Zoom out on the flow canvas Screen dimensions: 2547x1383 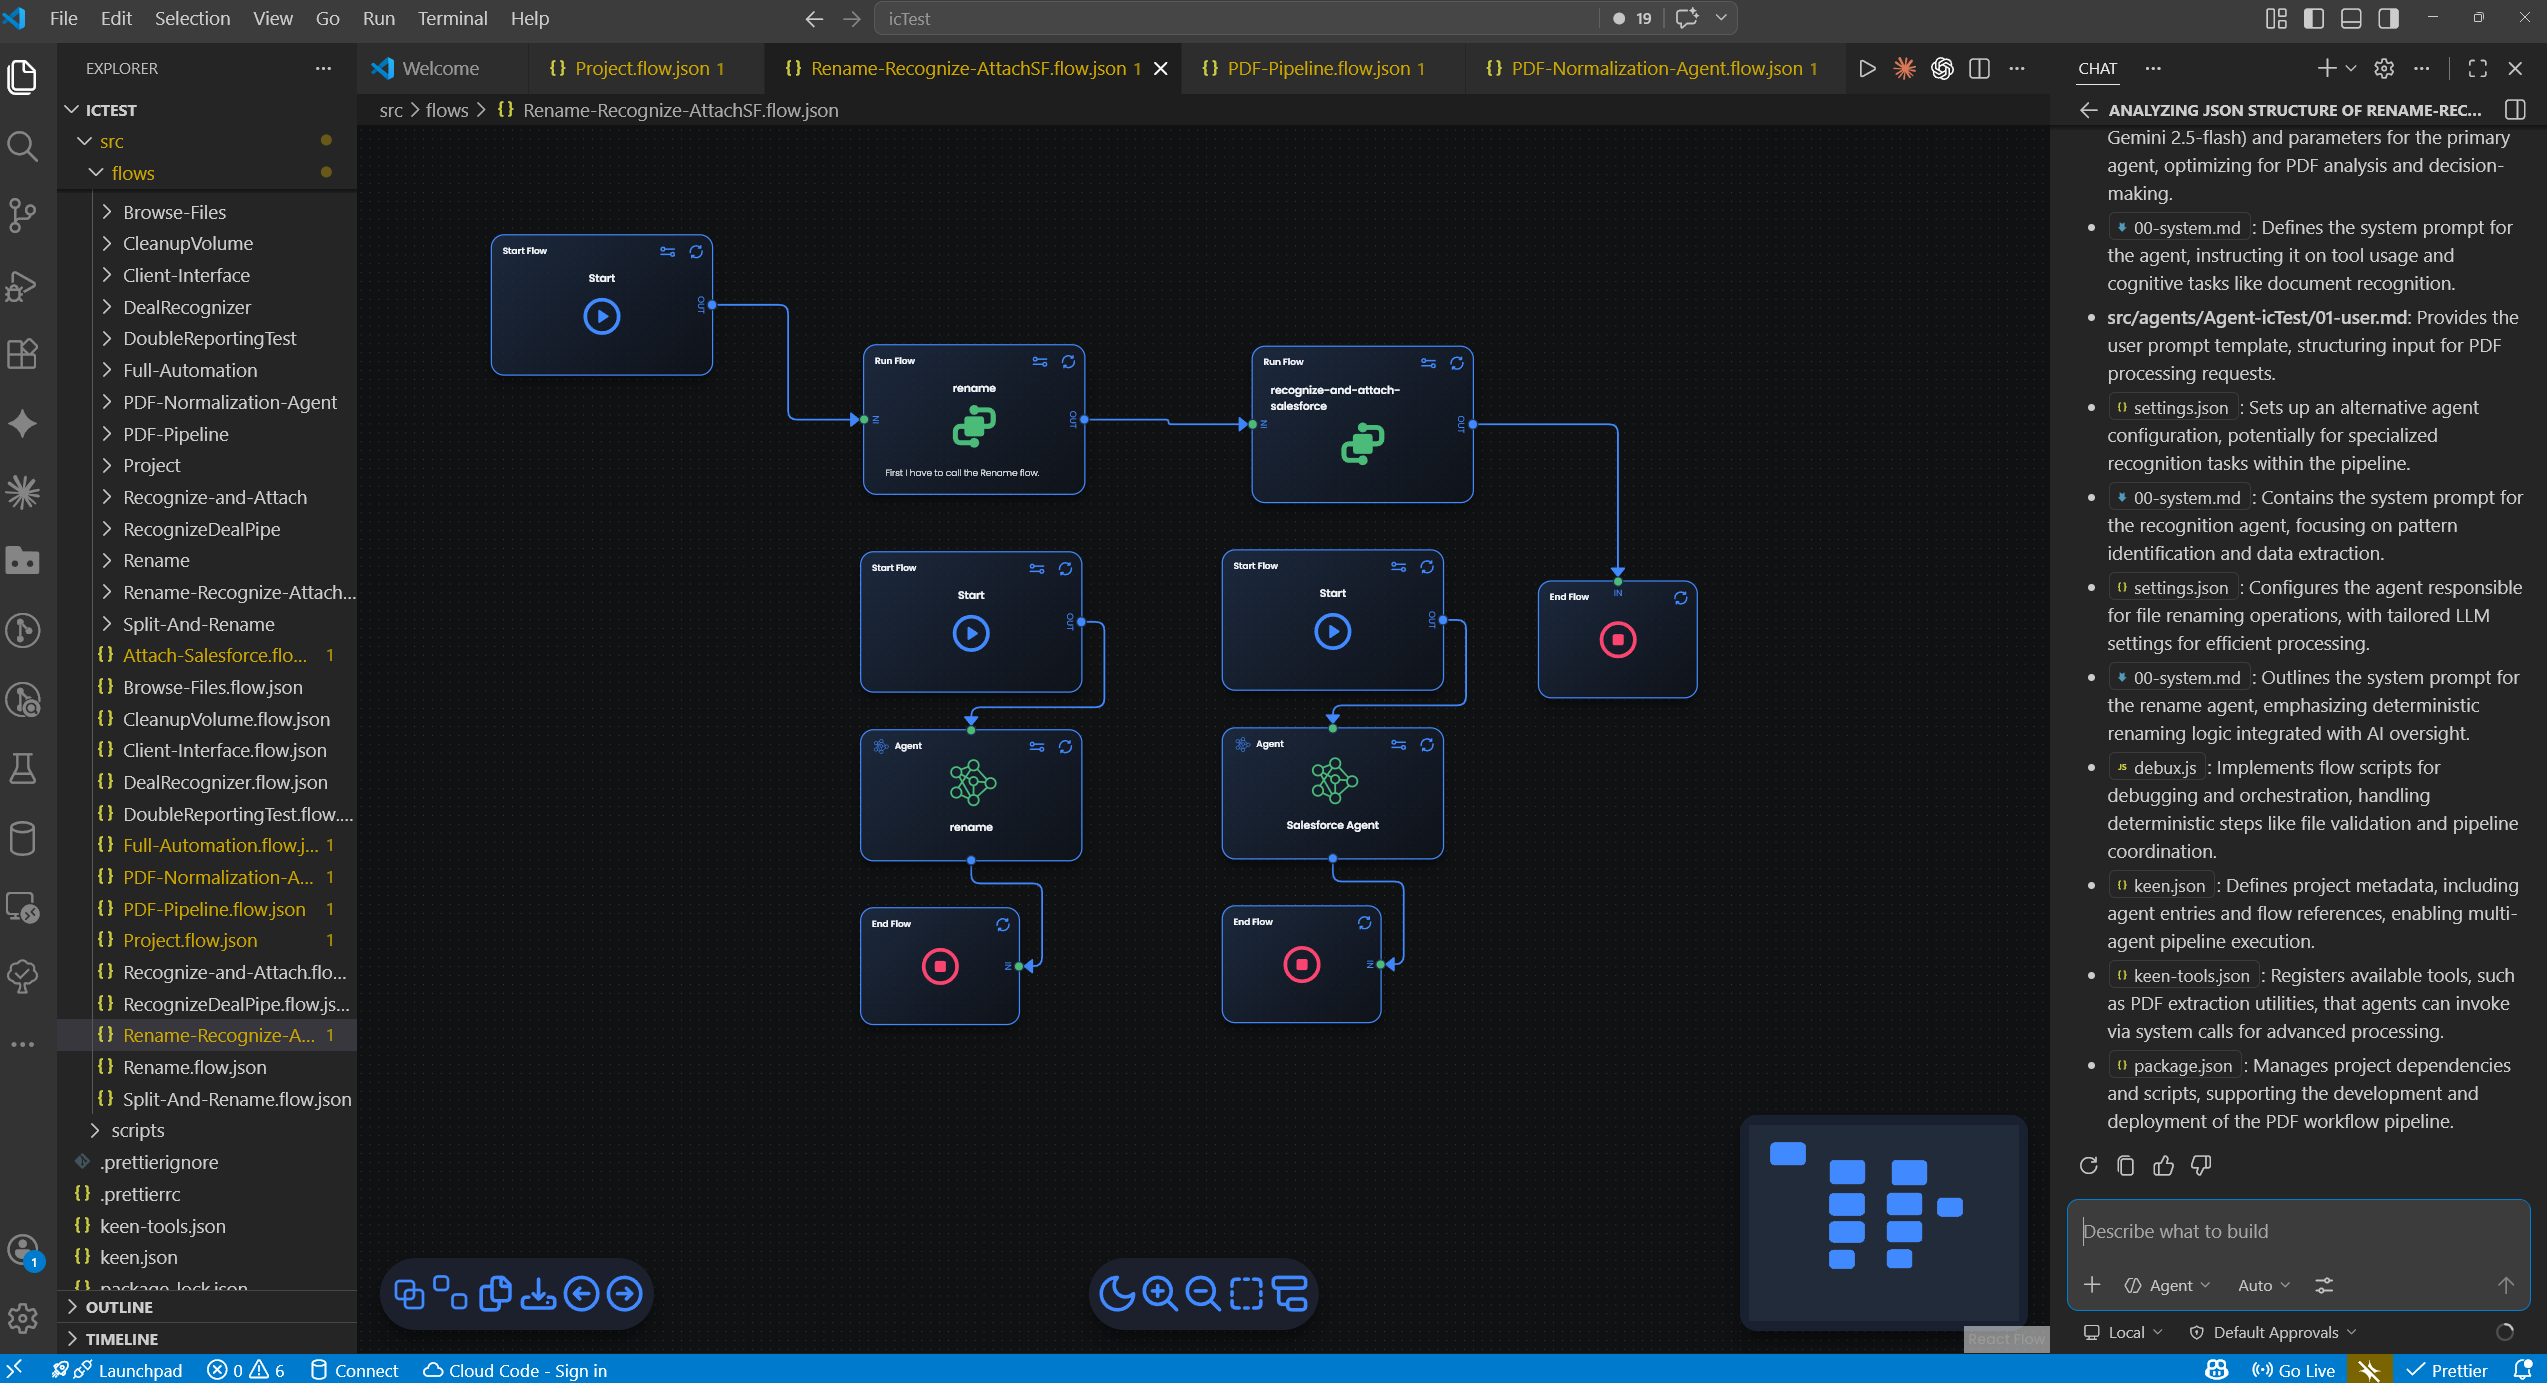[1203, 1294]
